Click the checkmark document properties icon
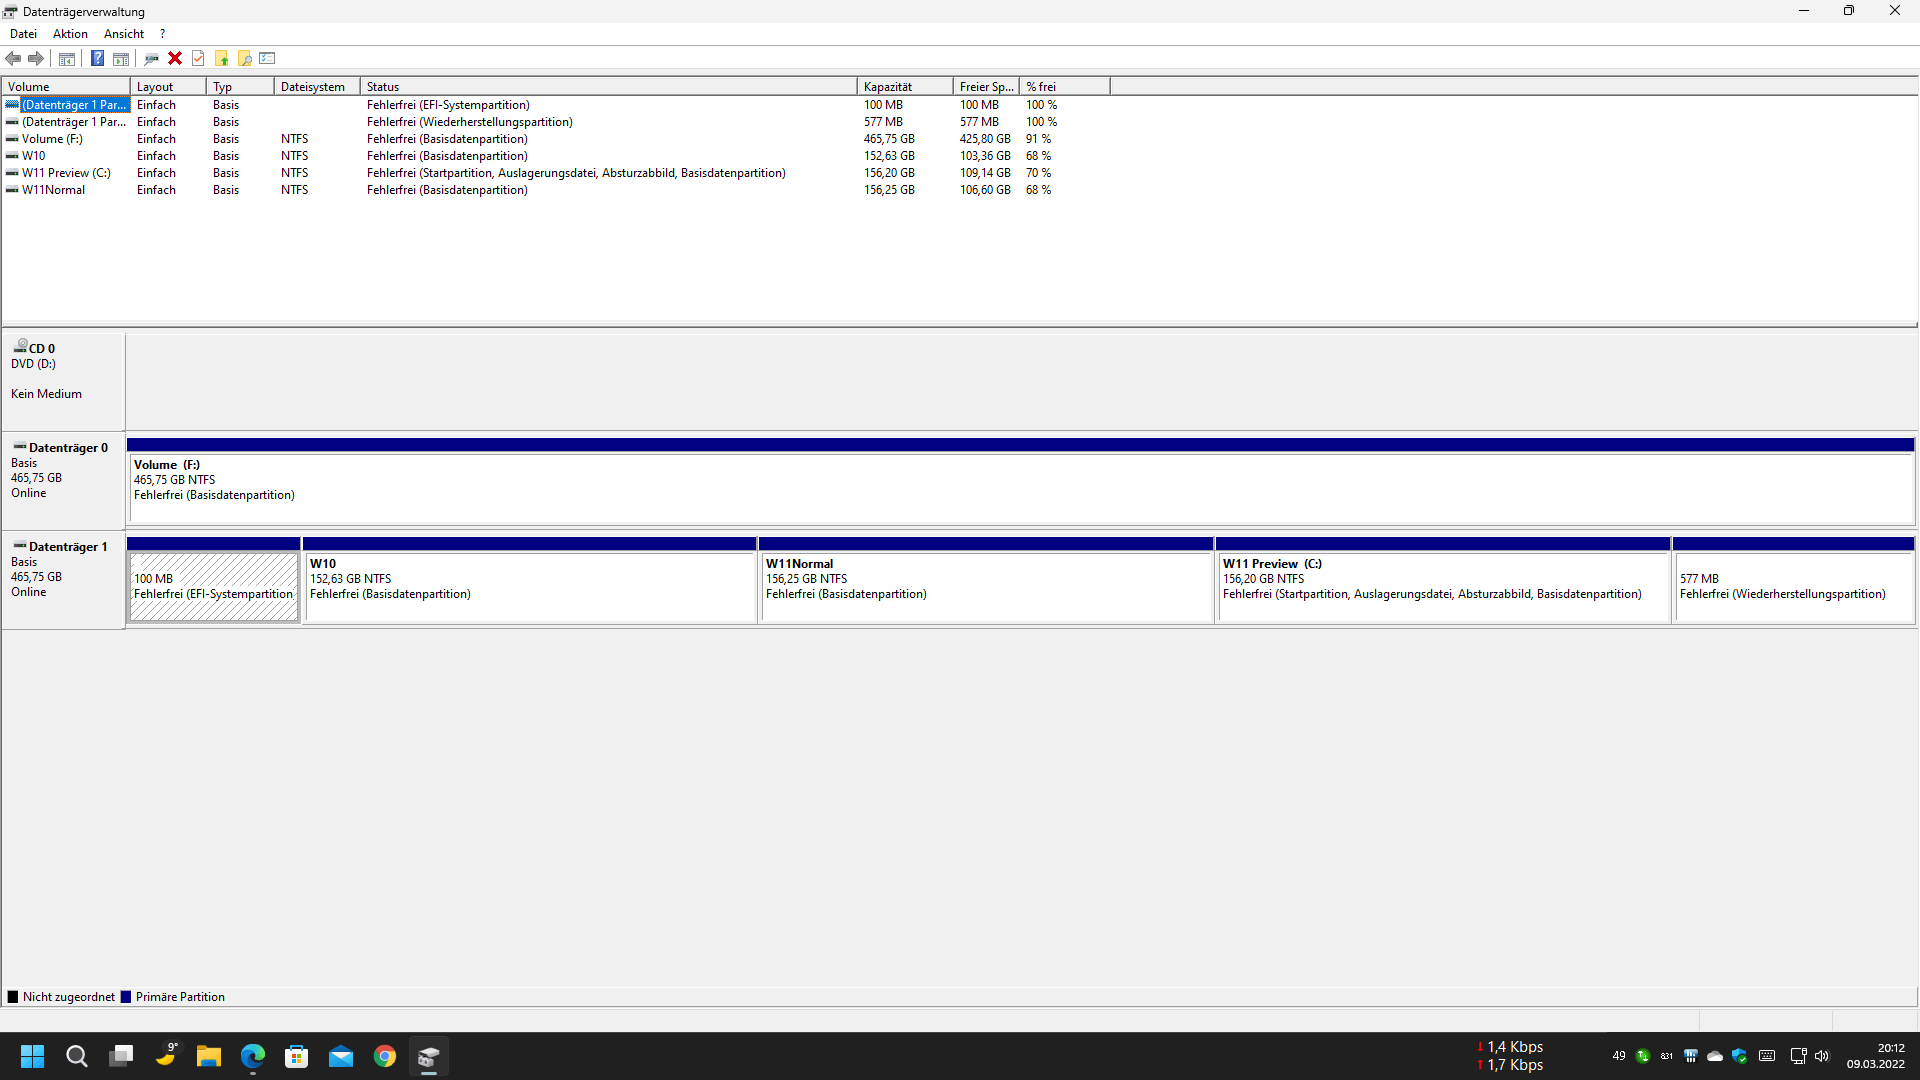Image resolution: width=1920 pixels, height=1080 pixels. (198, 59)
